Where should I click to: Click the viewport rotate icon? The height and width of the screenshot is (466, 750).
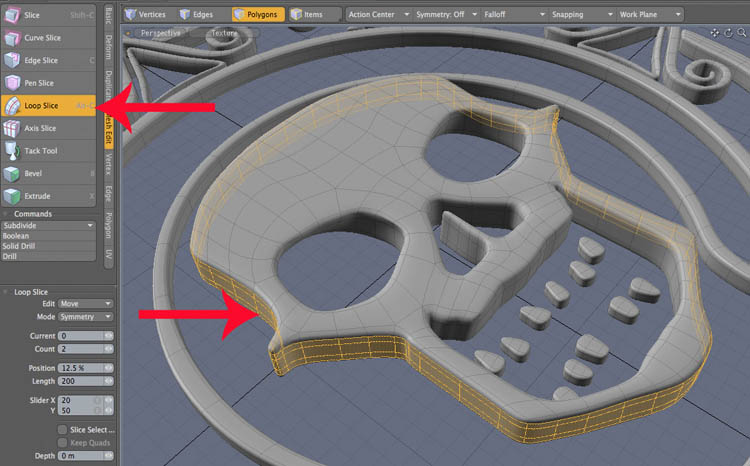728,33
